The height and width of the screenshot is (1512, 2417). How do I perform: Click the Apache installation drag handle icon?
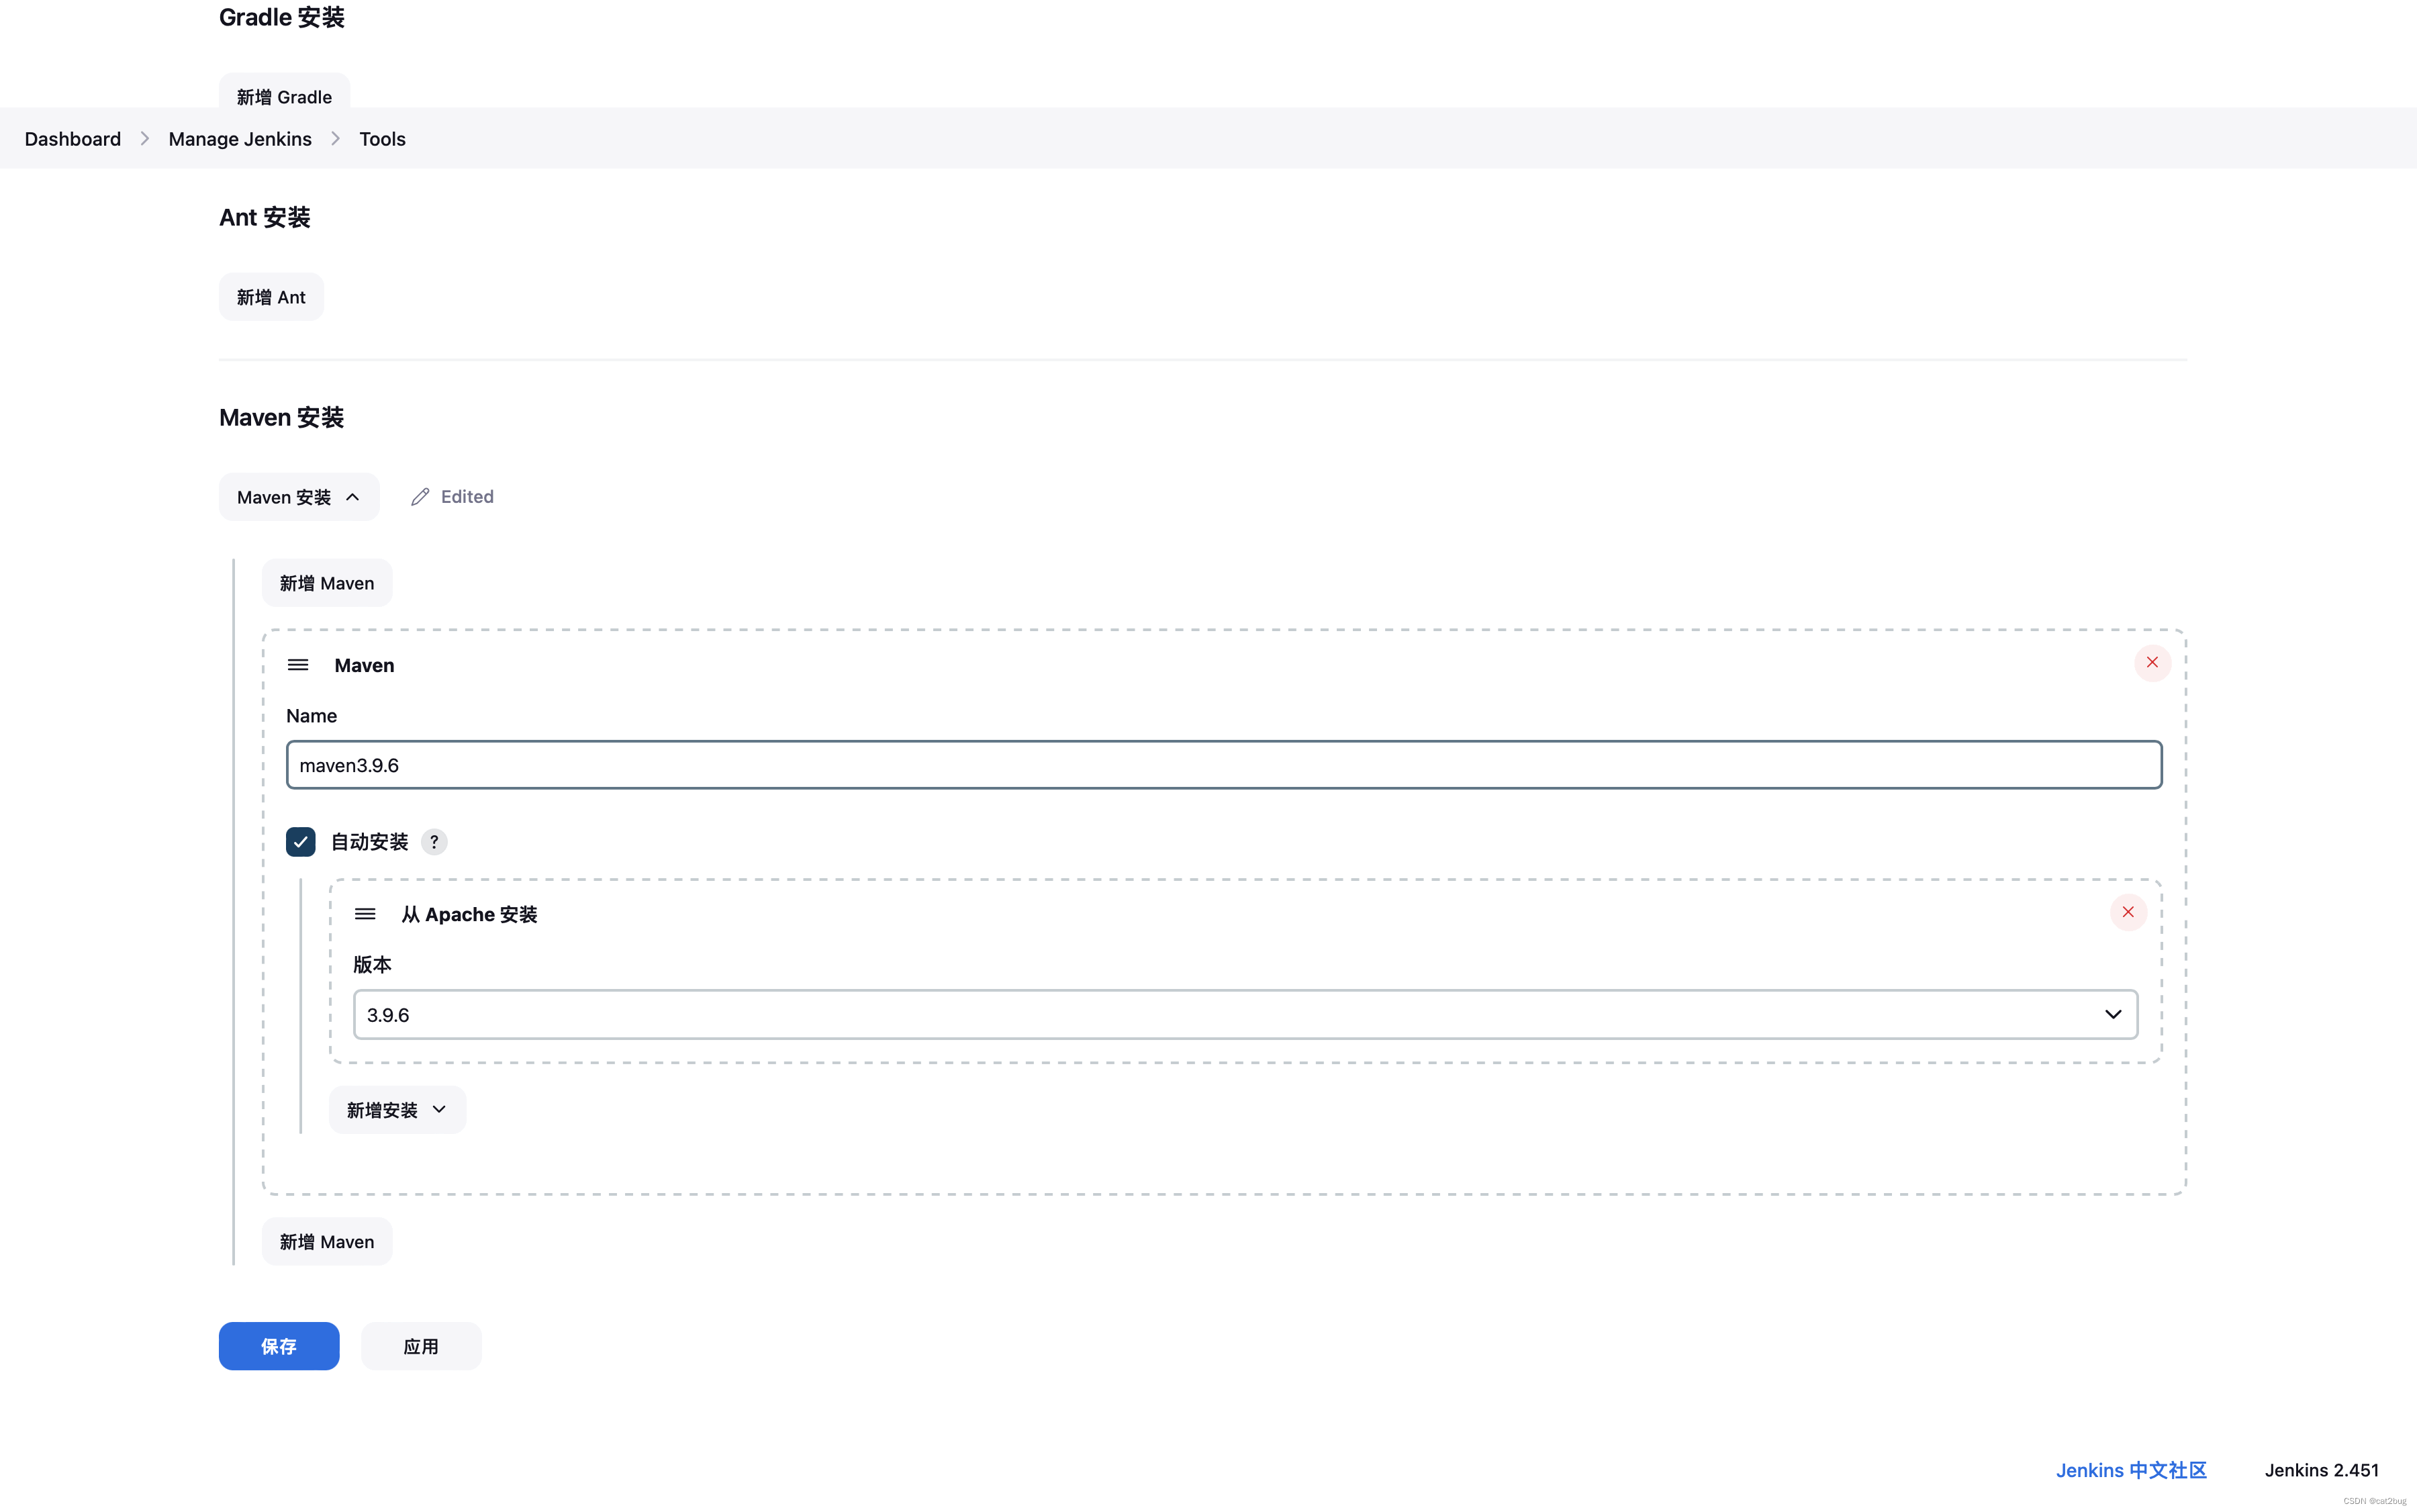(366, 913)
